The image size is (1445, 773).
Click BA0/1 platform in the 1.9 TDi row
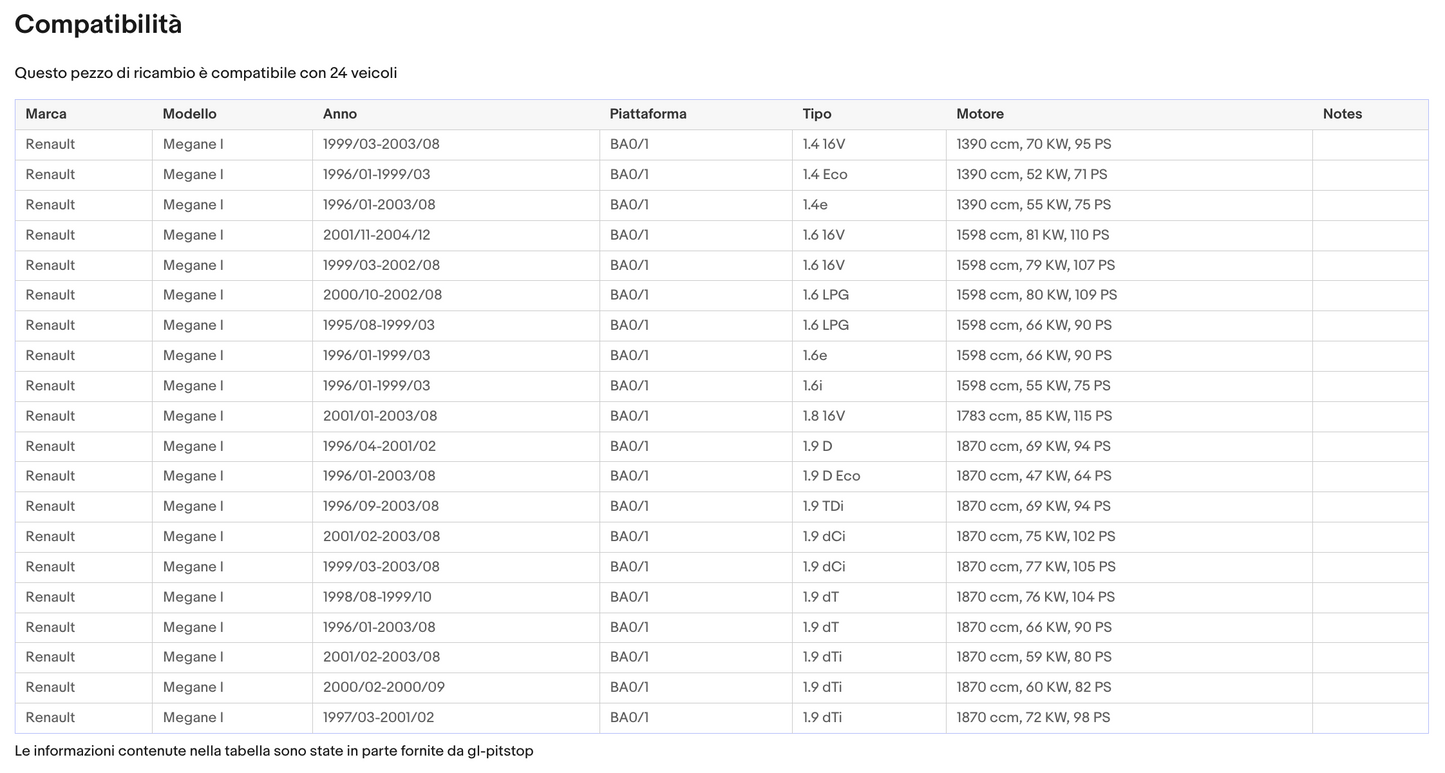pos(629,506)
